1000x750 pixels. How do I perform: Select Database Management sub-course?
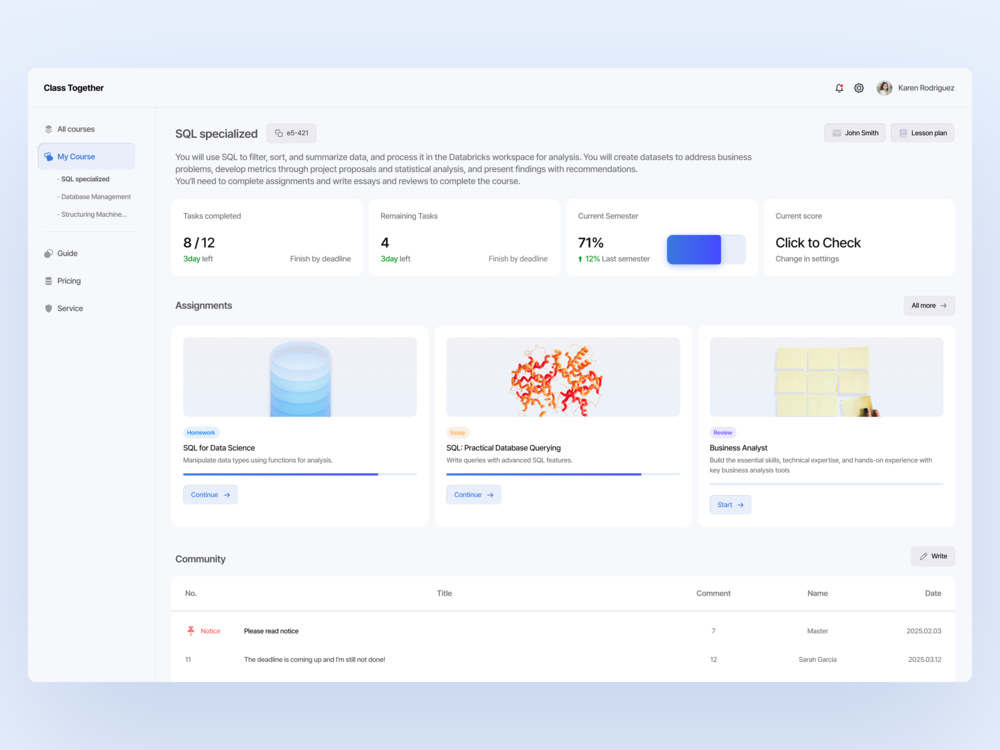(x=94, y=197)
